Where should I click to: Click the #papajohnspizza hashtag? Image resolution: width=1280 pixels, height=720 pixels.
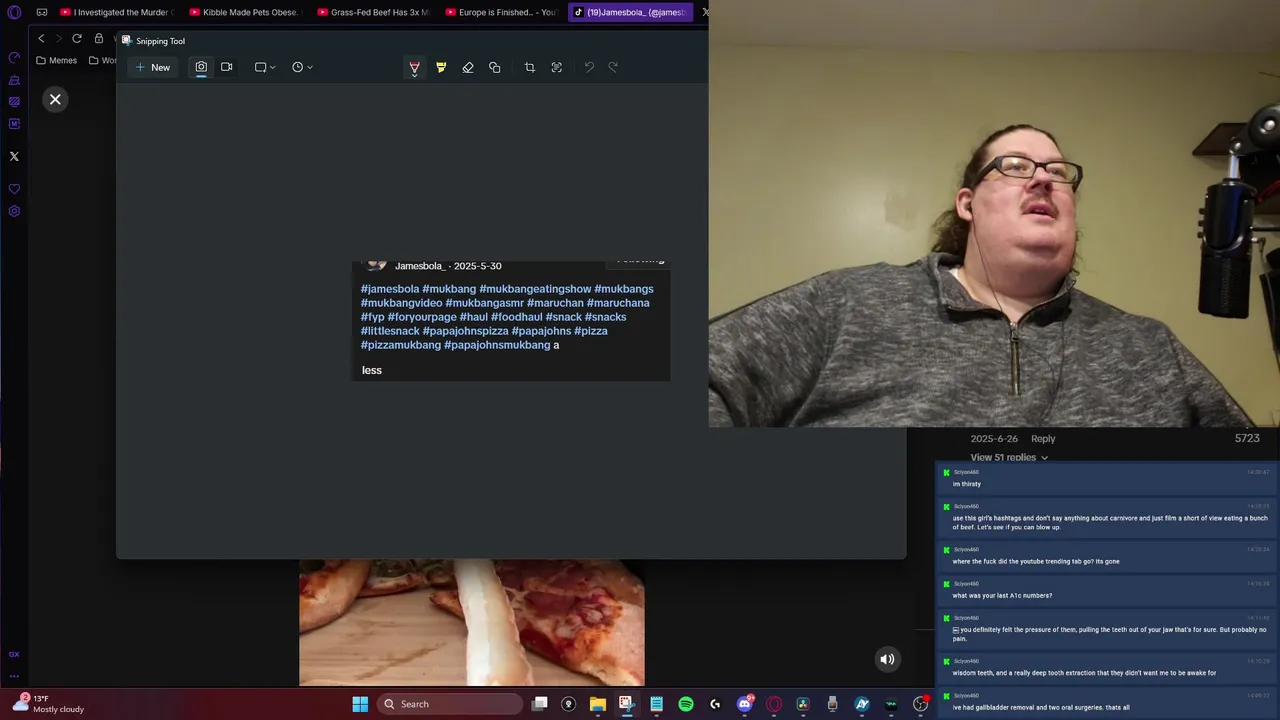pos(466,331)
